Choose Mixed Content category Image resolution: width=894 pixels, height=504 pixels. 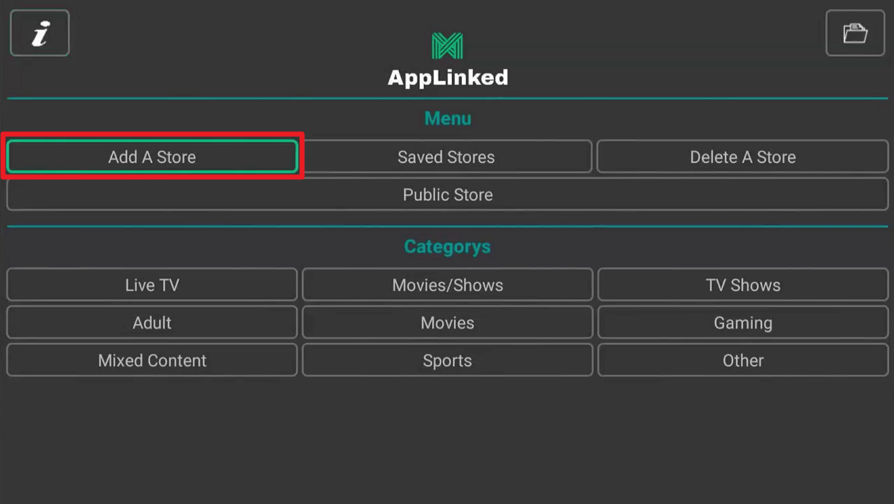152,360
